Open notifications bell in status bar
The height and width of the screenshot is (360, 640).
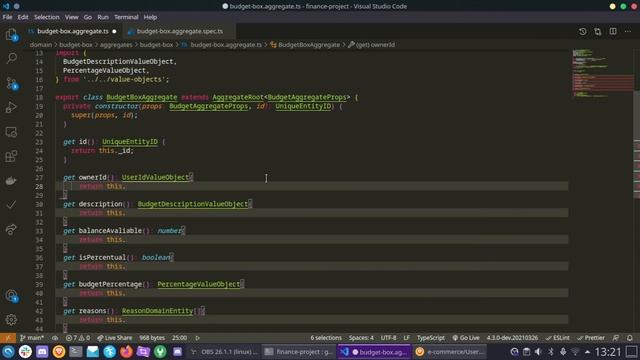630,338
